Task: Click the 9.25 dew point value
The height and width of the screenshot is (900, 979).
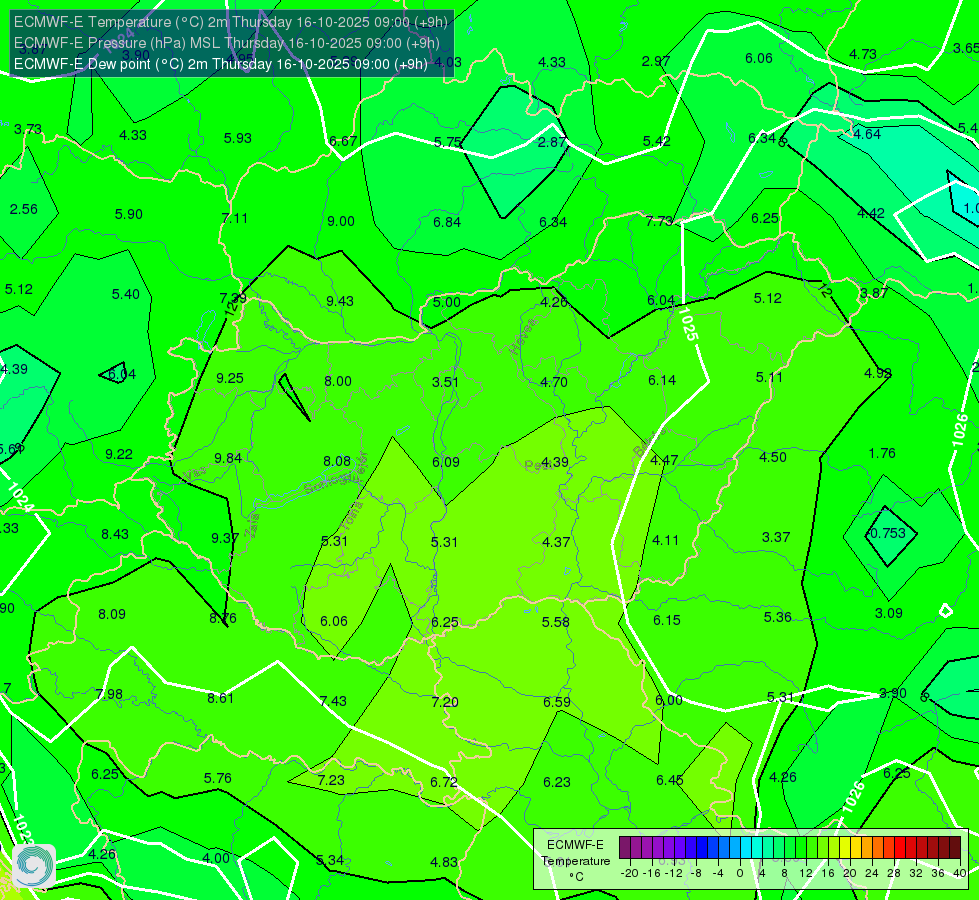Action: pyautogui.click(x=230, y=378)
